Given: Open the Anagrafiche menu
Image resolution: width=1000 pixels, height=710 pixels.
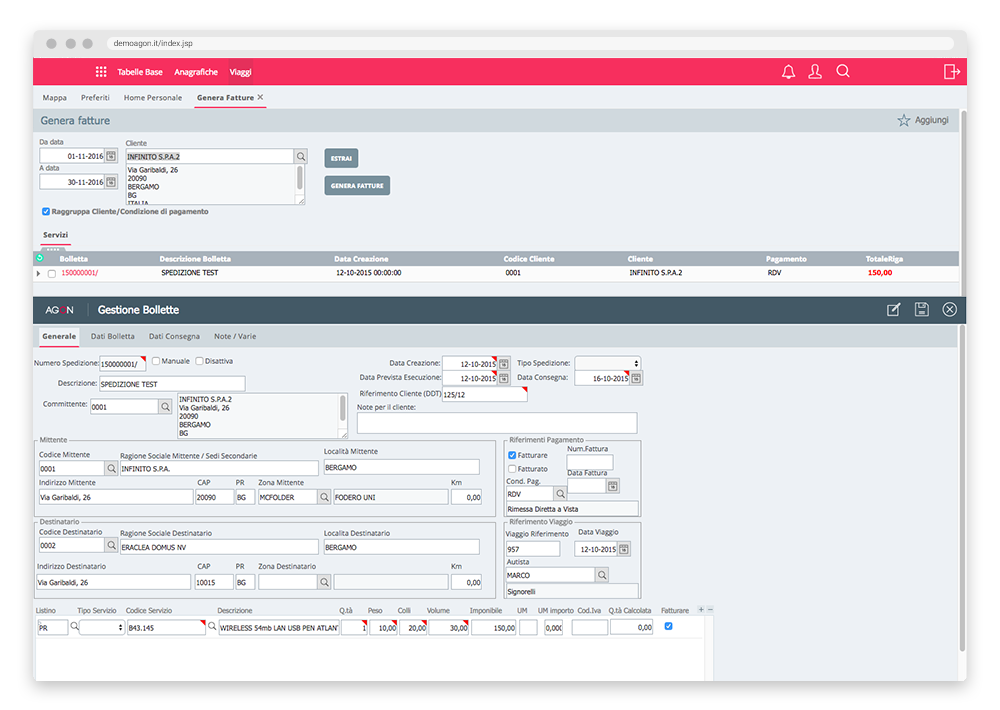Looking at the screenshot, I should tap(196, 72).
